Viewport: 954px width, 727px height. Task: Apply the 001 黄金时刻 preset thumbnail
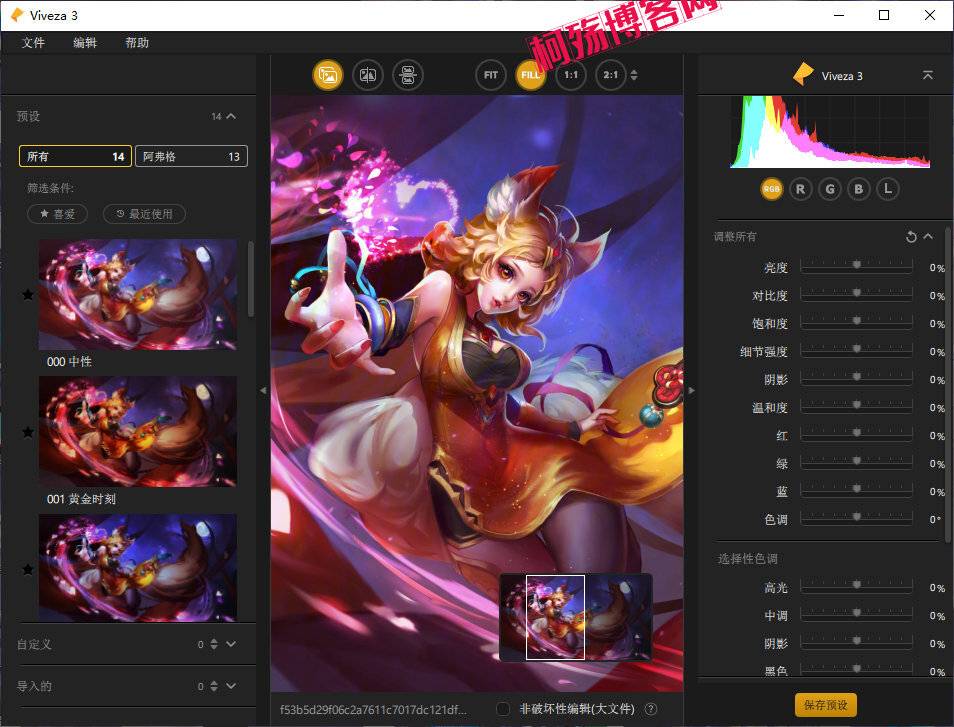tap(138, 431)
